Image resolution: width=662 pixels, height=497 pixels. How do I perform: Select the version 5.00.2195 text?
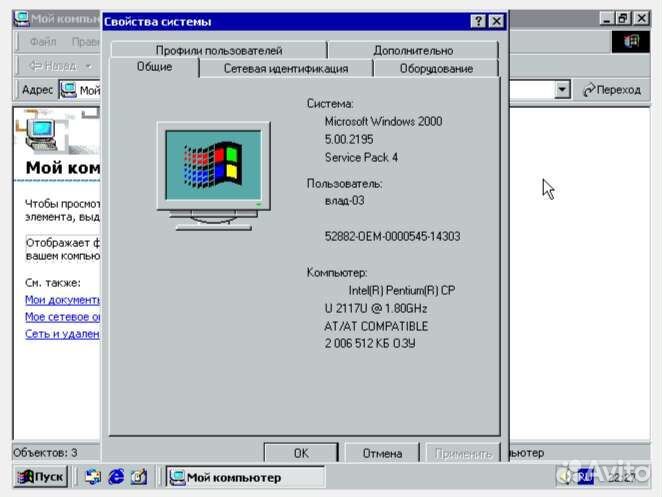point(349,139)
